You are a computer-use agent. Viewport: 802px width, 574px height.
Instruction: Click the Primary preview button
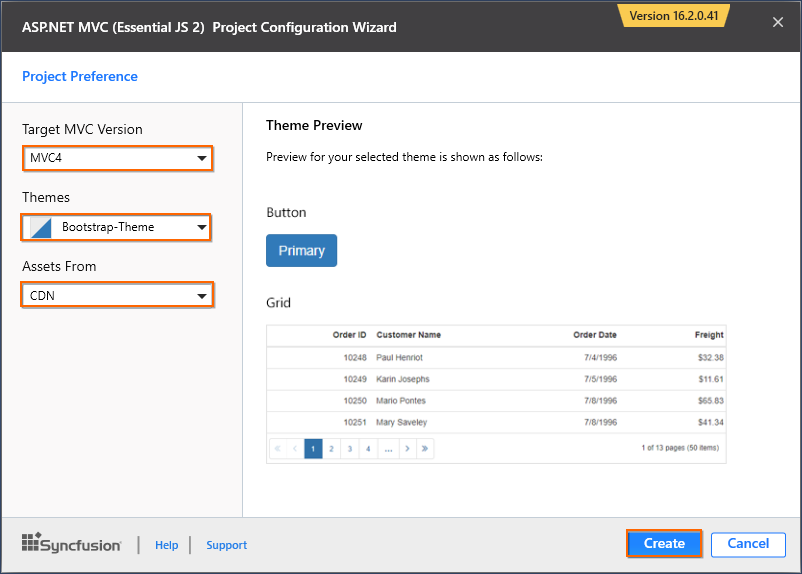pos(301,250)
